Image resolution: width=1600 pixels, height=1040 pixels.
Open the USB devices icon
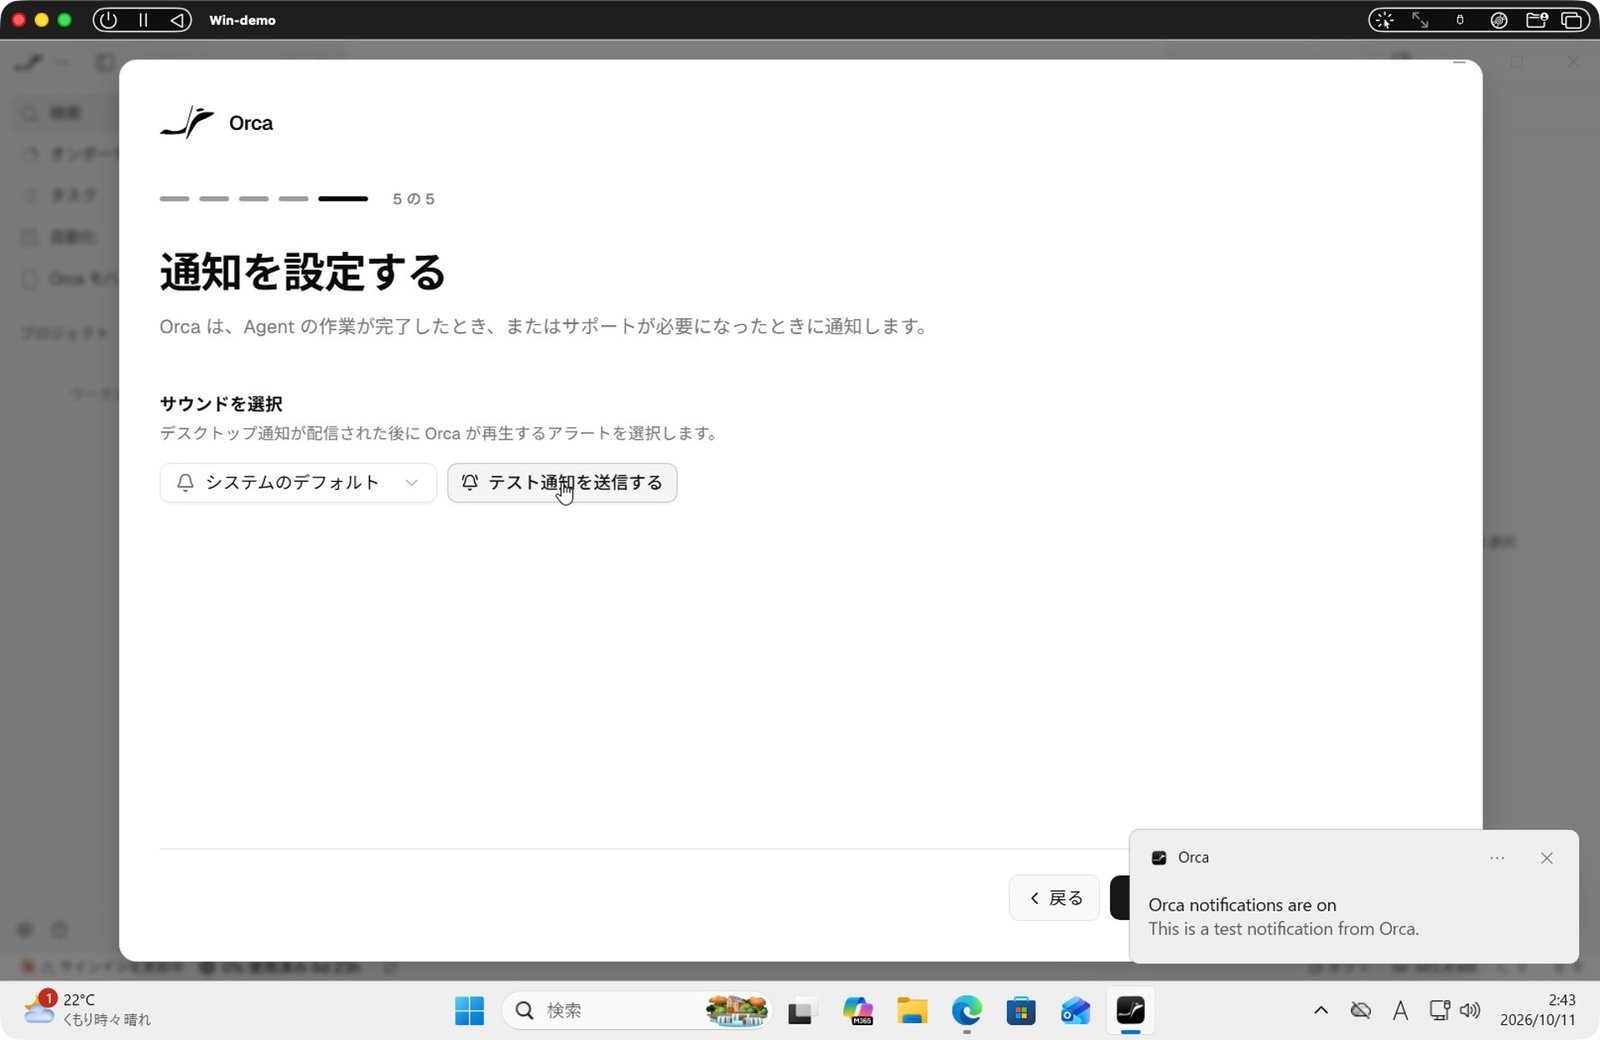click(1460, 20)
